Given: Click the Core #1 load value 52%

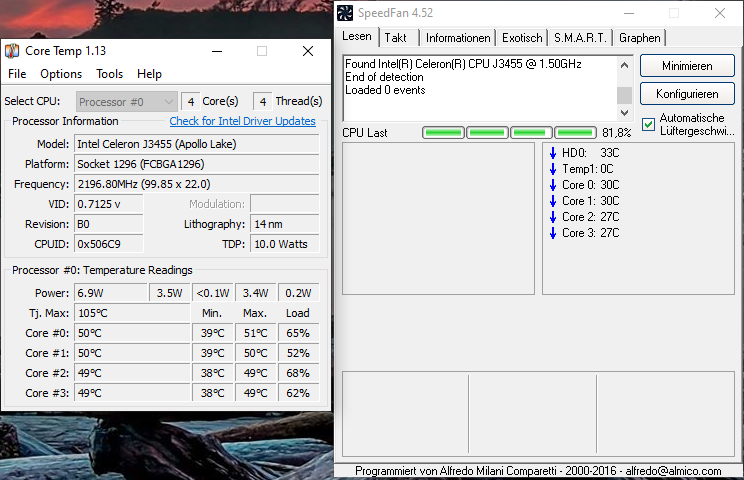Looking at the screenshot, I should 298,353.
